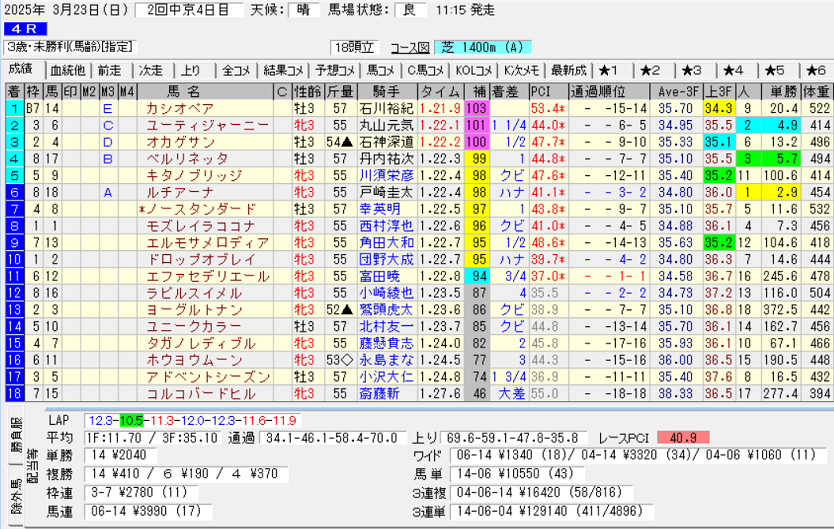Click the 上3F column header
Image resolution: width=834 pixels, height=529 pixels.
click(x=714, y=91)
